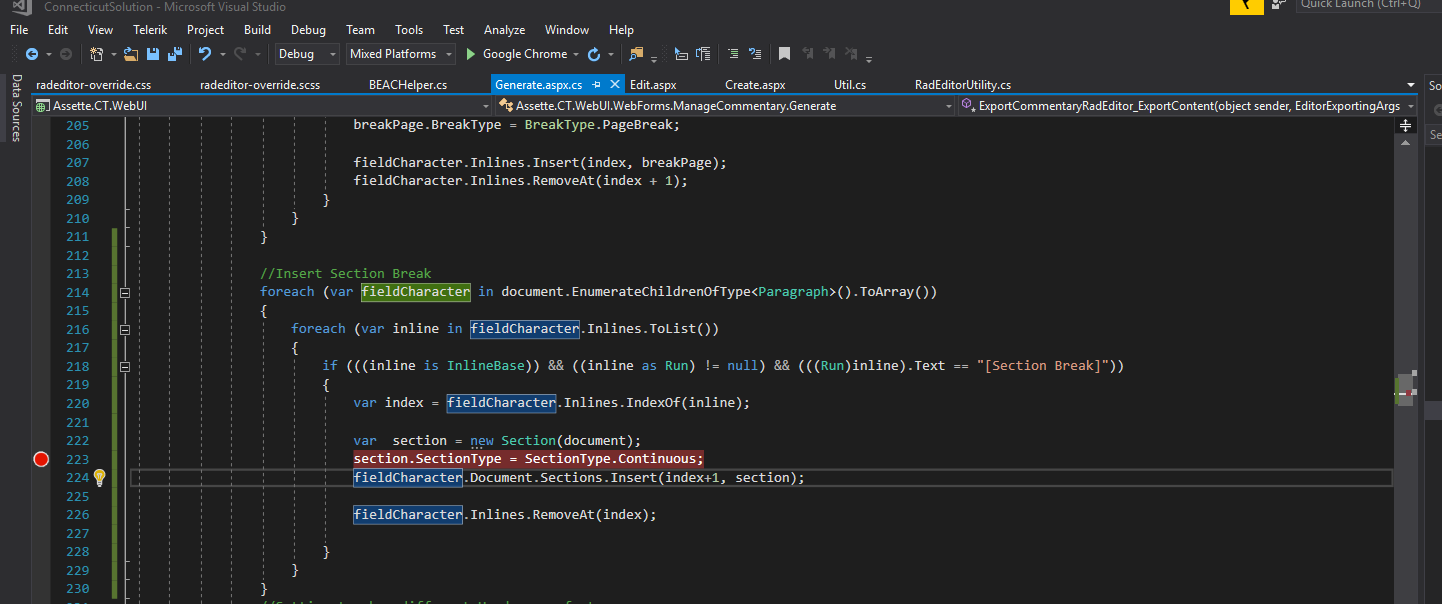Close the Generate.aspx.cs tab
This screenshot has width=1442, height=604.
click(x=615, y=85)
